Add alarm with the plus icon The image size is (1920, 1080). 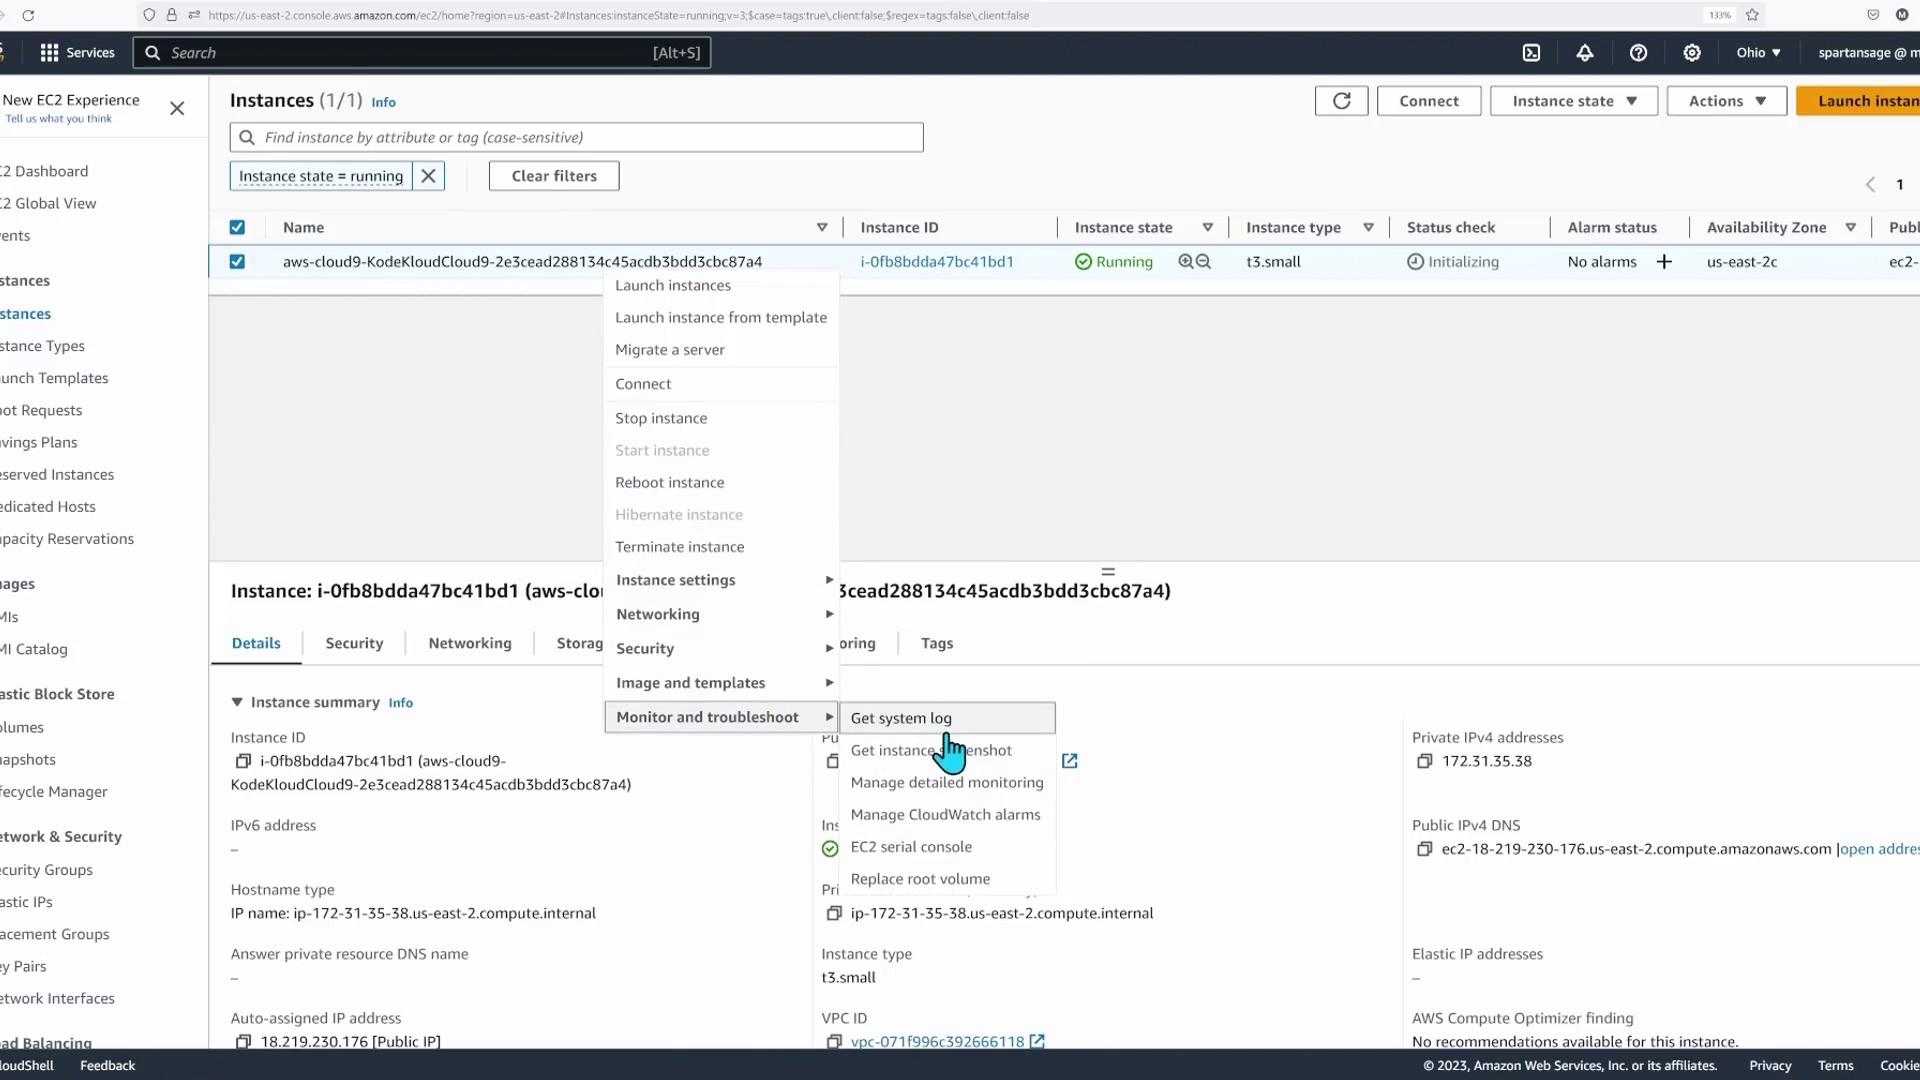1664,262
